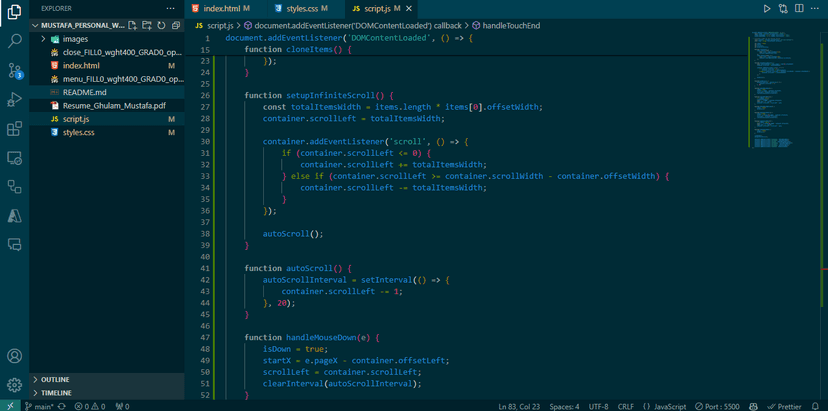The height and width of the screenshot is (411, 828).
Task: Open the Manage settings gear
Action: click(x=14, y=384)
